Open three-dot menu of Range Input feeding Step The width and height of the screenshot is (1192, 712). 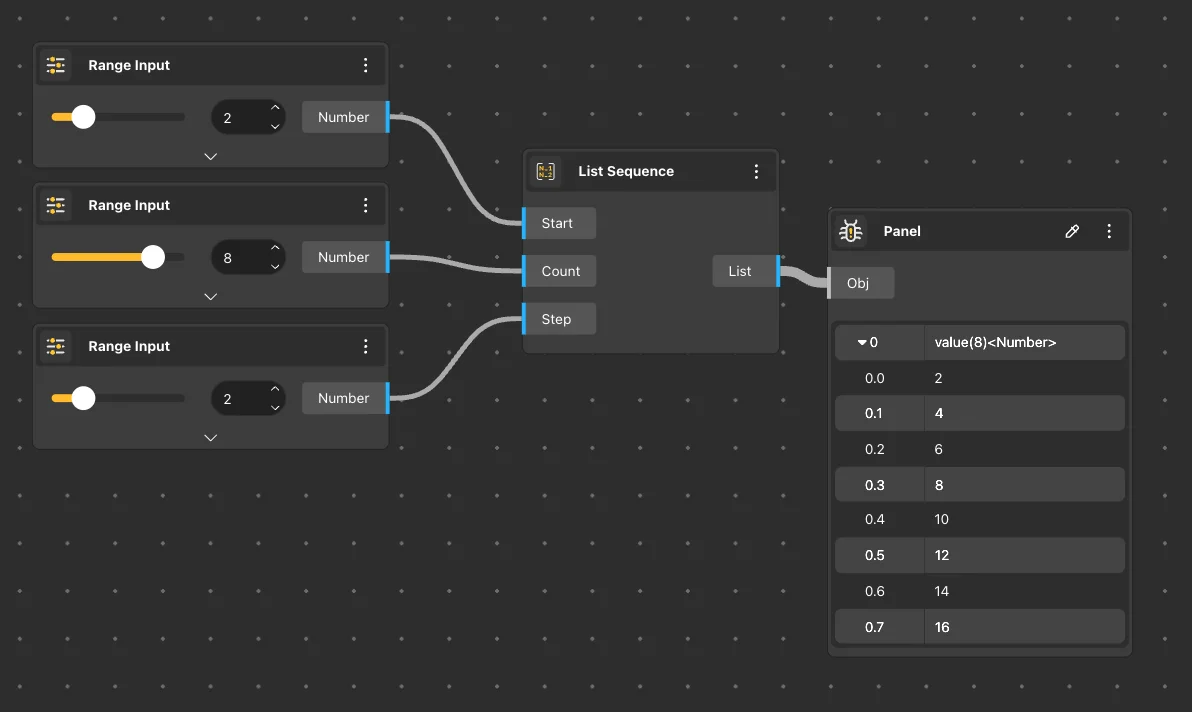365,346
